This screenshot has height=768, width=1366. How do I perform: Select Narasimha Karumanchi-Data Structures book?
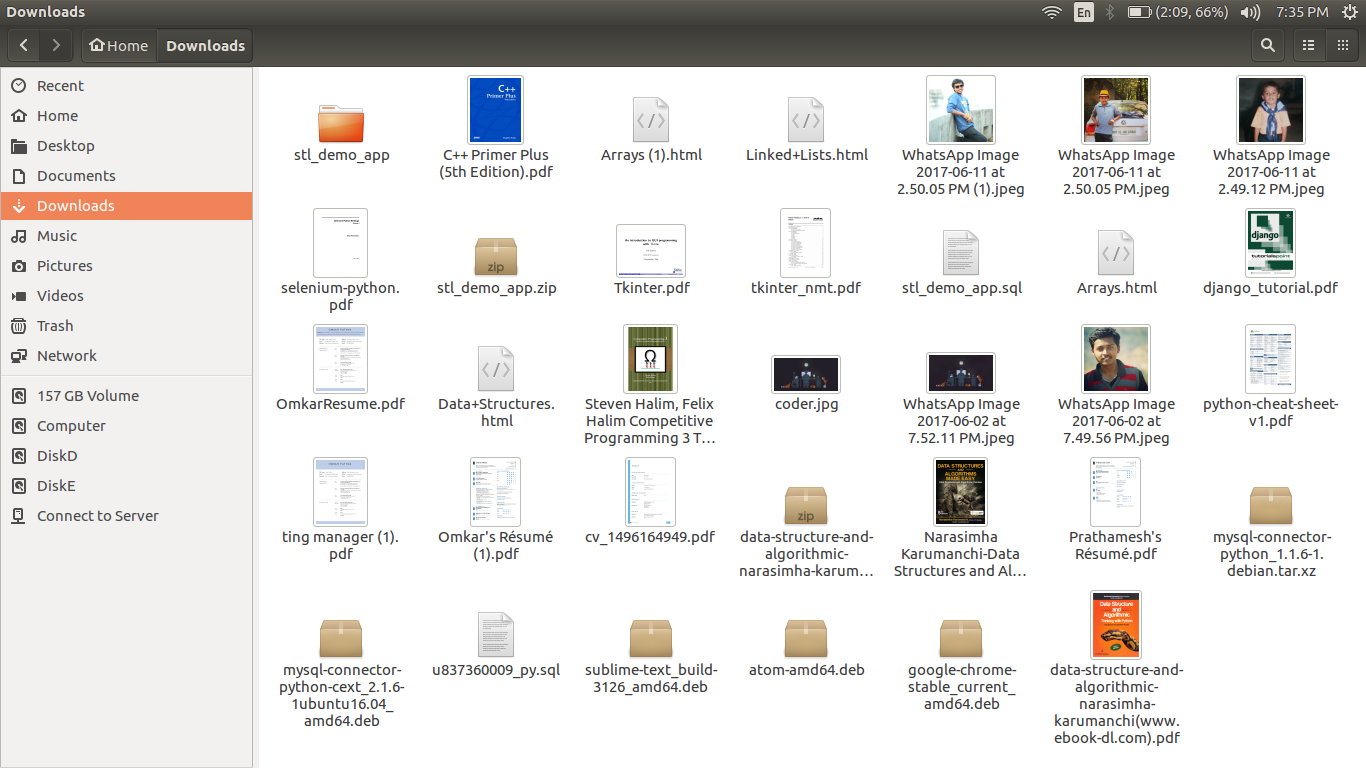961,492
